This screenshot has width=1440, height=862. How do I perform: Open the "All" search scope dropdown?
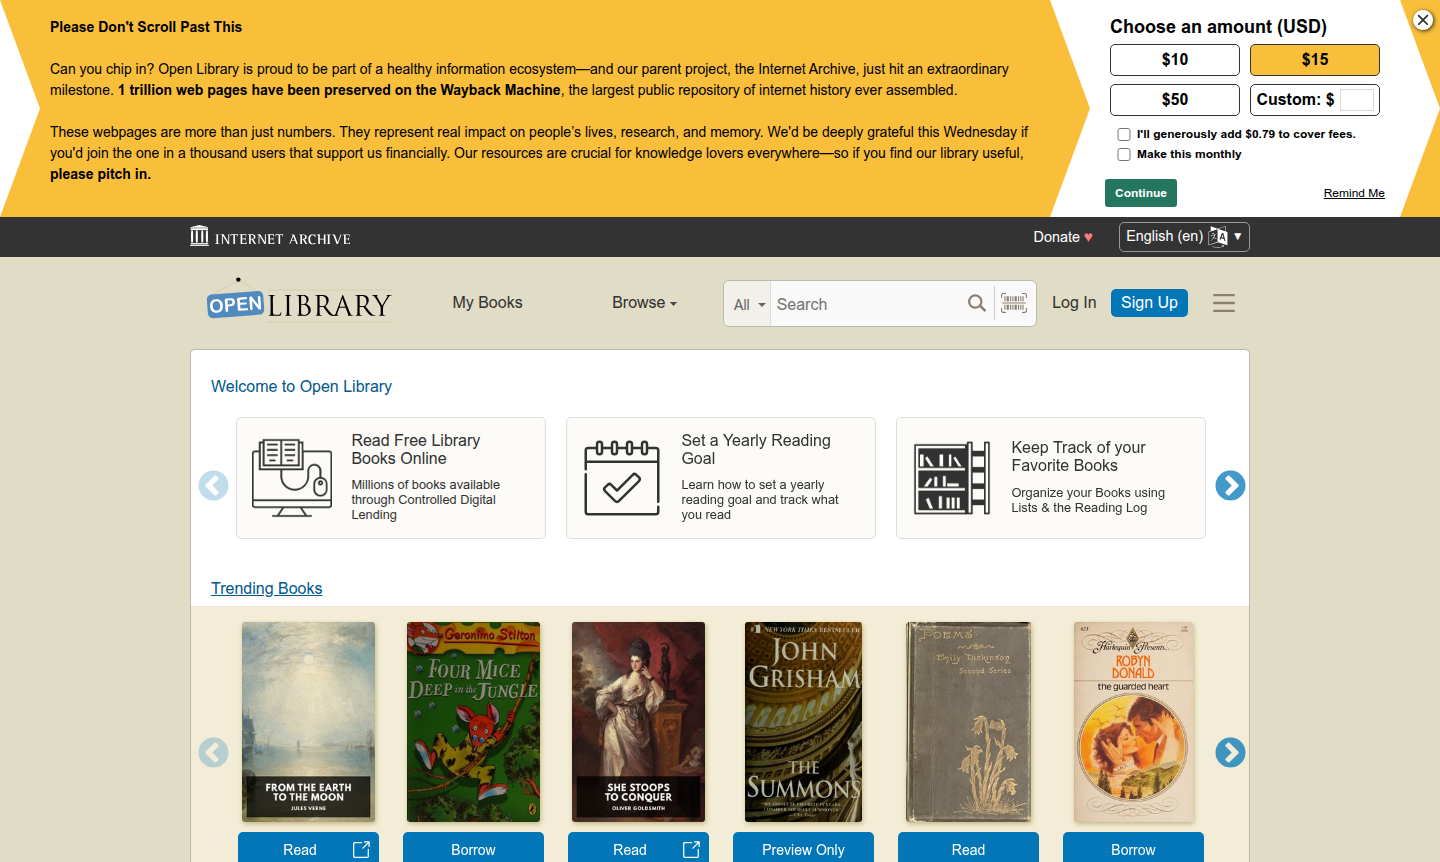pos(747,303)
